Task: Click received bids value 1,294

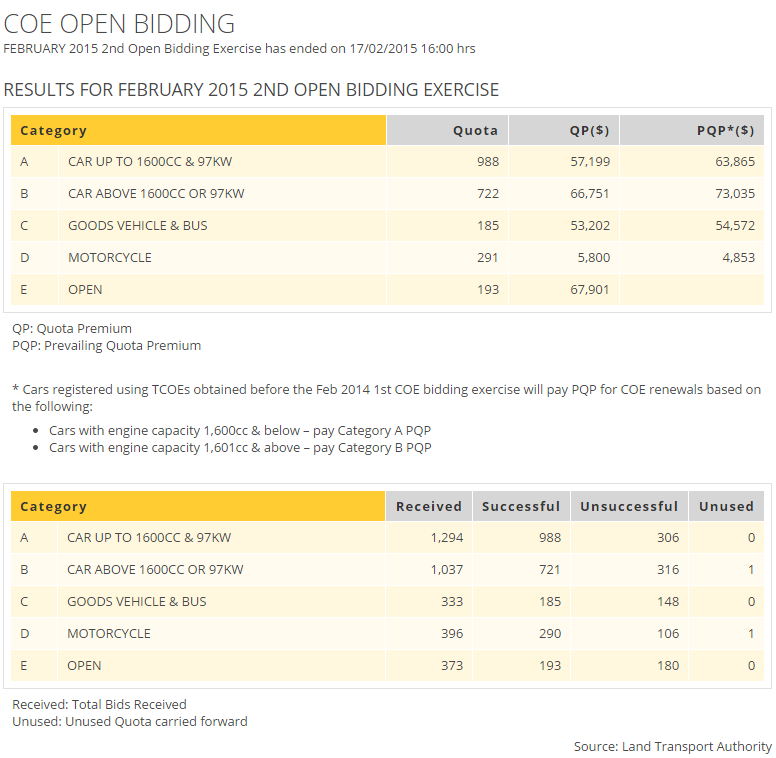Action: point(447,538)
